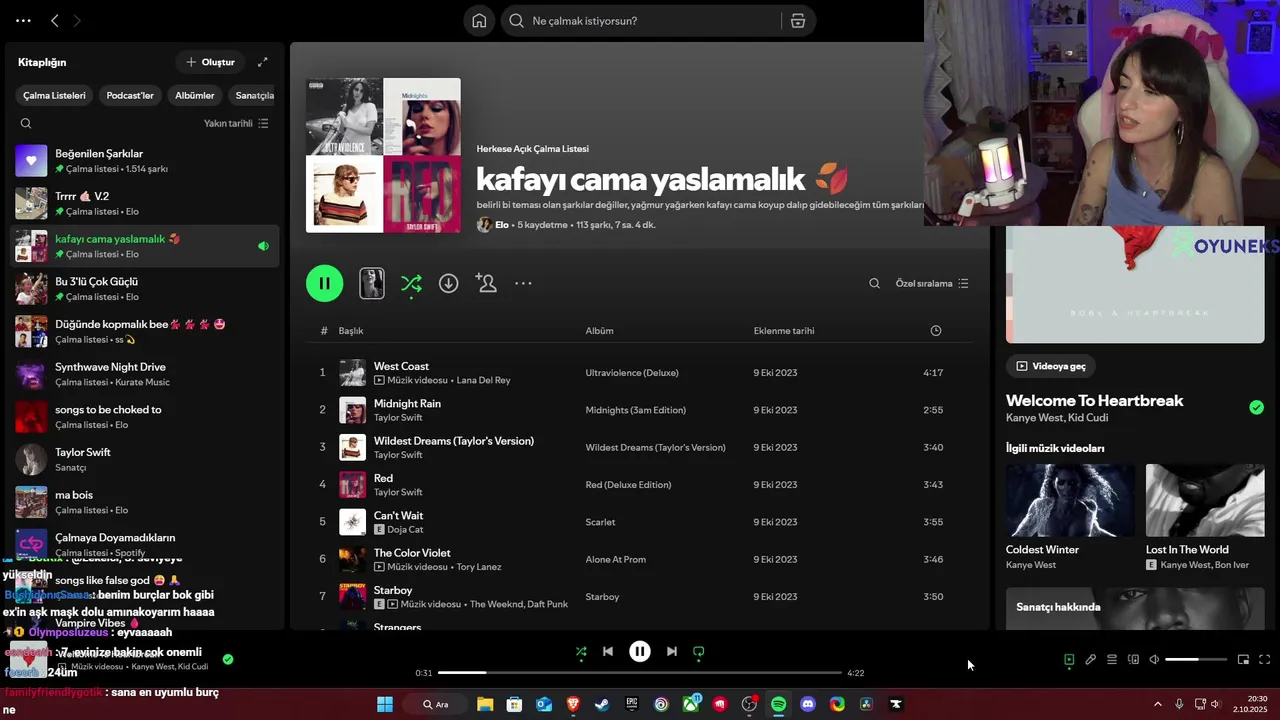This screenshot has height=720, width=1280.
Task: Pause playback in player bar
Action: (x=640, y=651)
